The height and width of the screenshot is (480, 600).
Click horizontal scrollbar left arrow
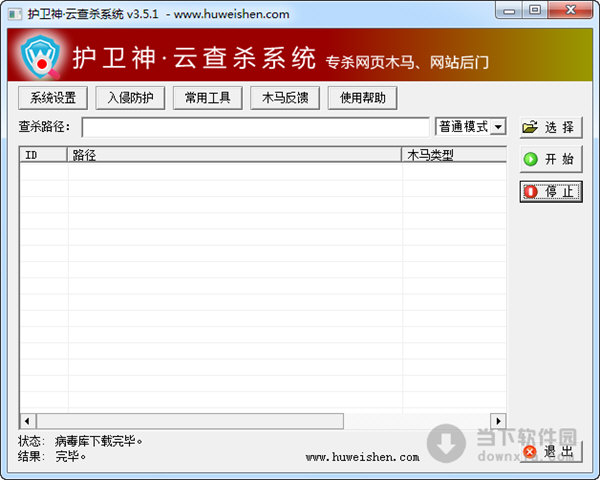[27, 421]
